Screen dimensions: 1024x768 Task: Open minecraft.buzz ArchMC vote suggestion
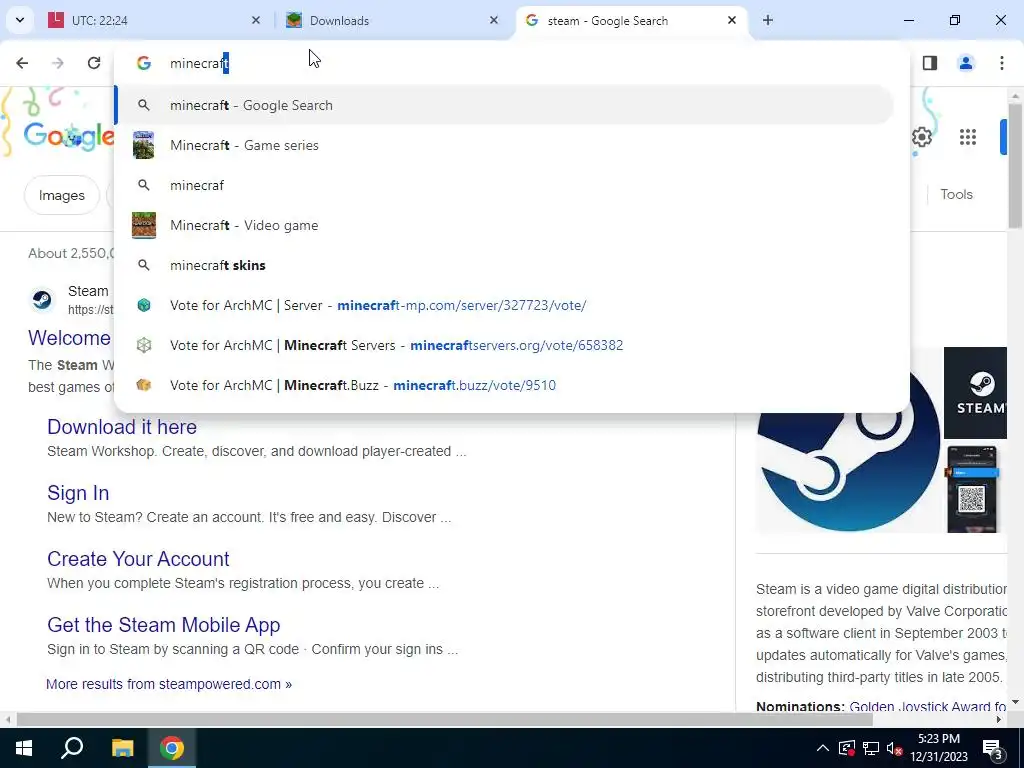(x=504, y=385)
